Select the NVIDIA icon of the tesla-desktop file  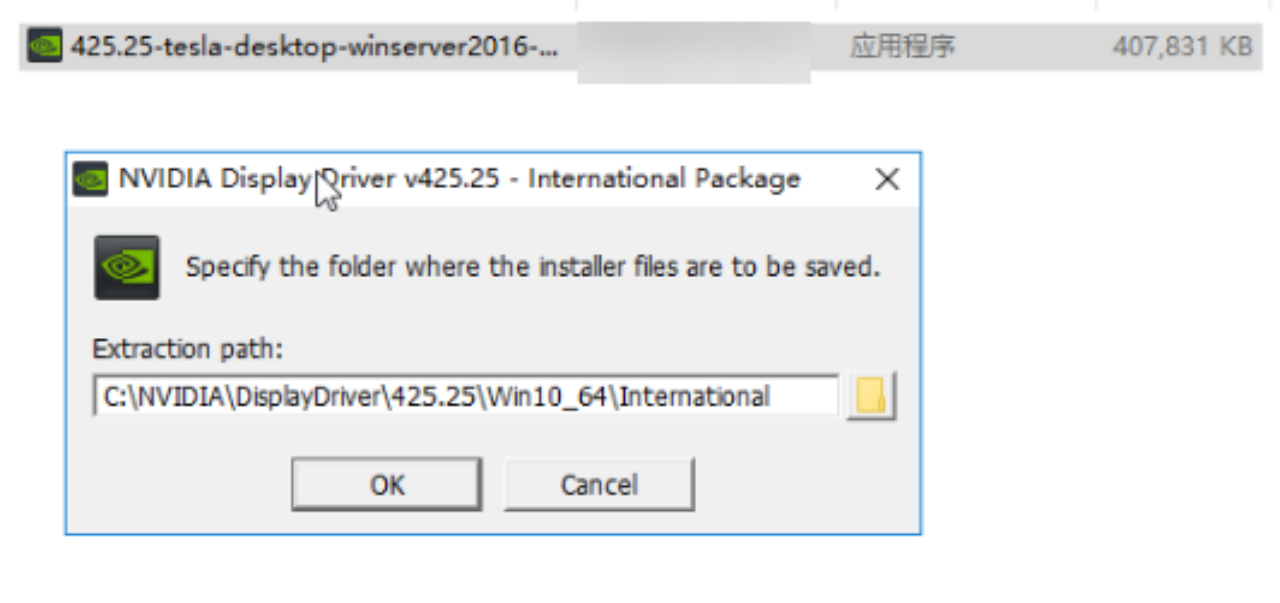point(44,46)
